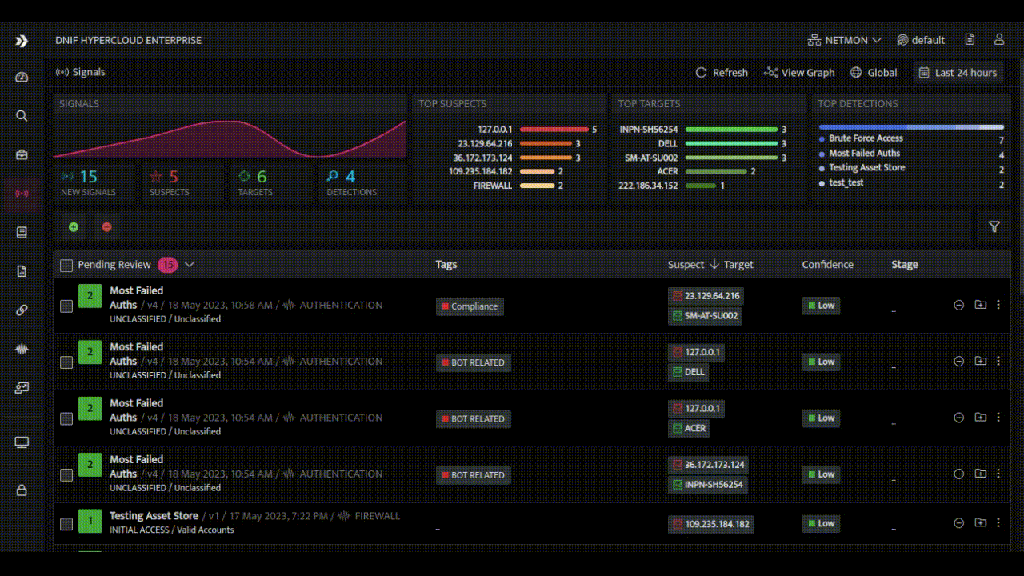This screenshot has width=1024, height=576.
Task: Open the NETMON dropdown
Action: 844,40
